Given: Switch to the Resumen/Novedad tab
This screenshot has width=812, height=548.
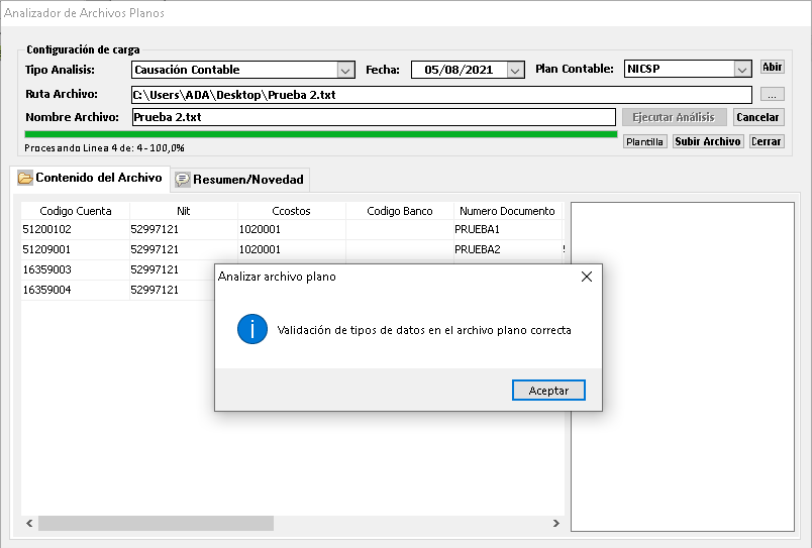Looking at the screenshot, I should (240, 179).
